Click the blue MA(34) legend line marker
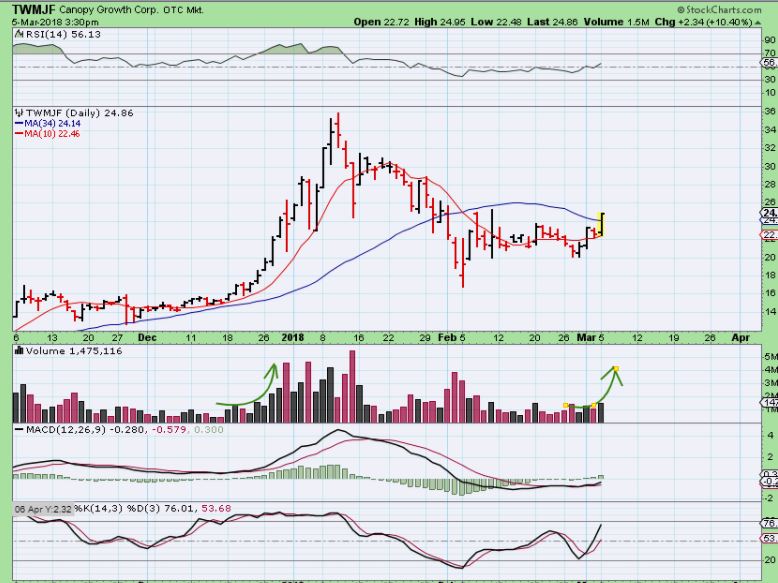 tap(19, 124)
